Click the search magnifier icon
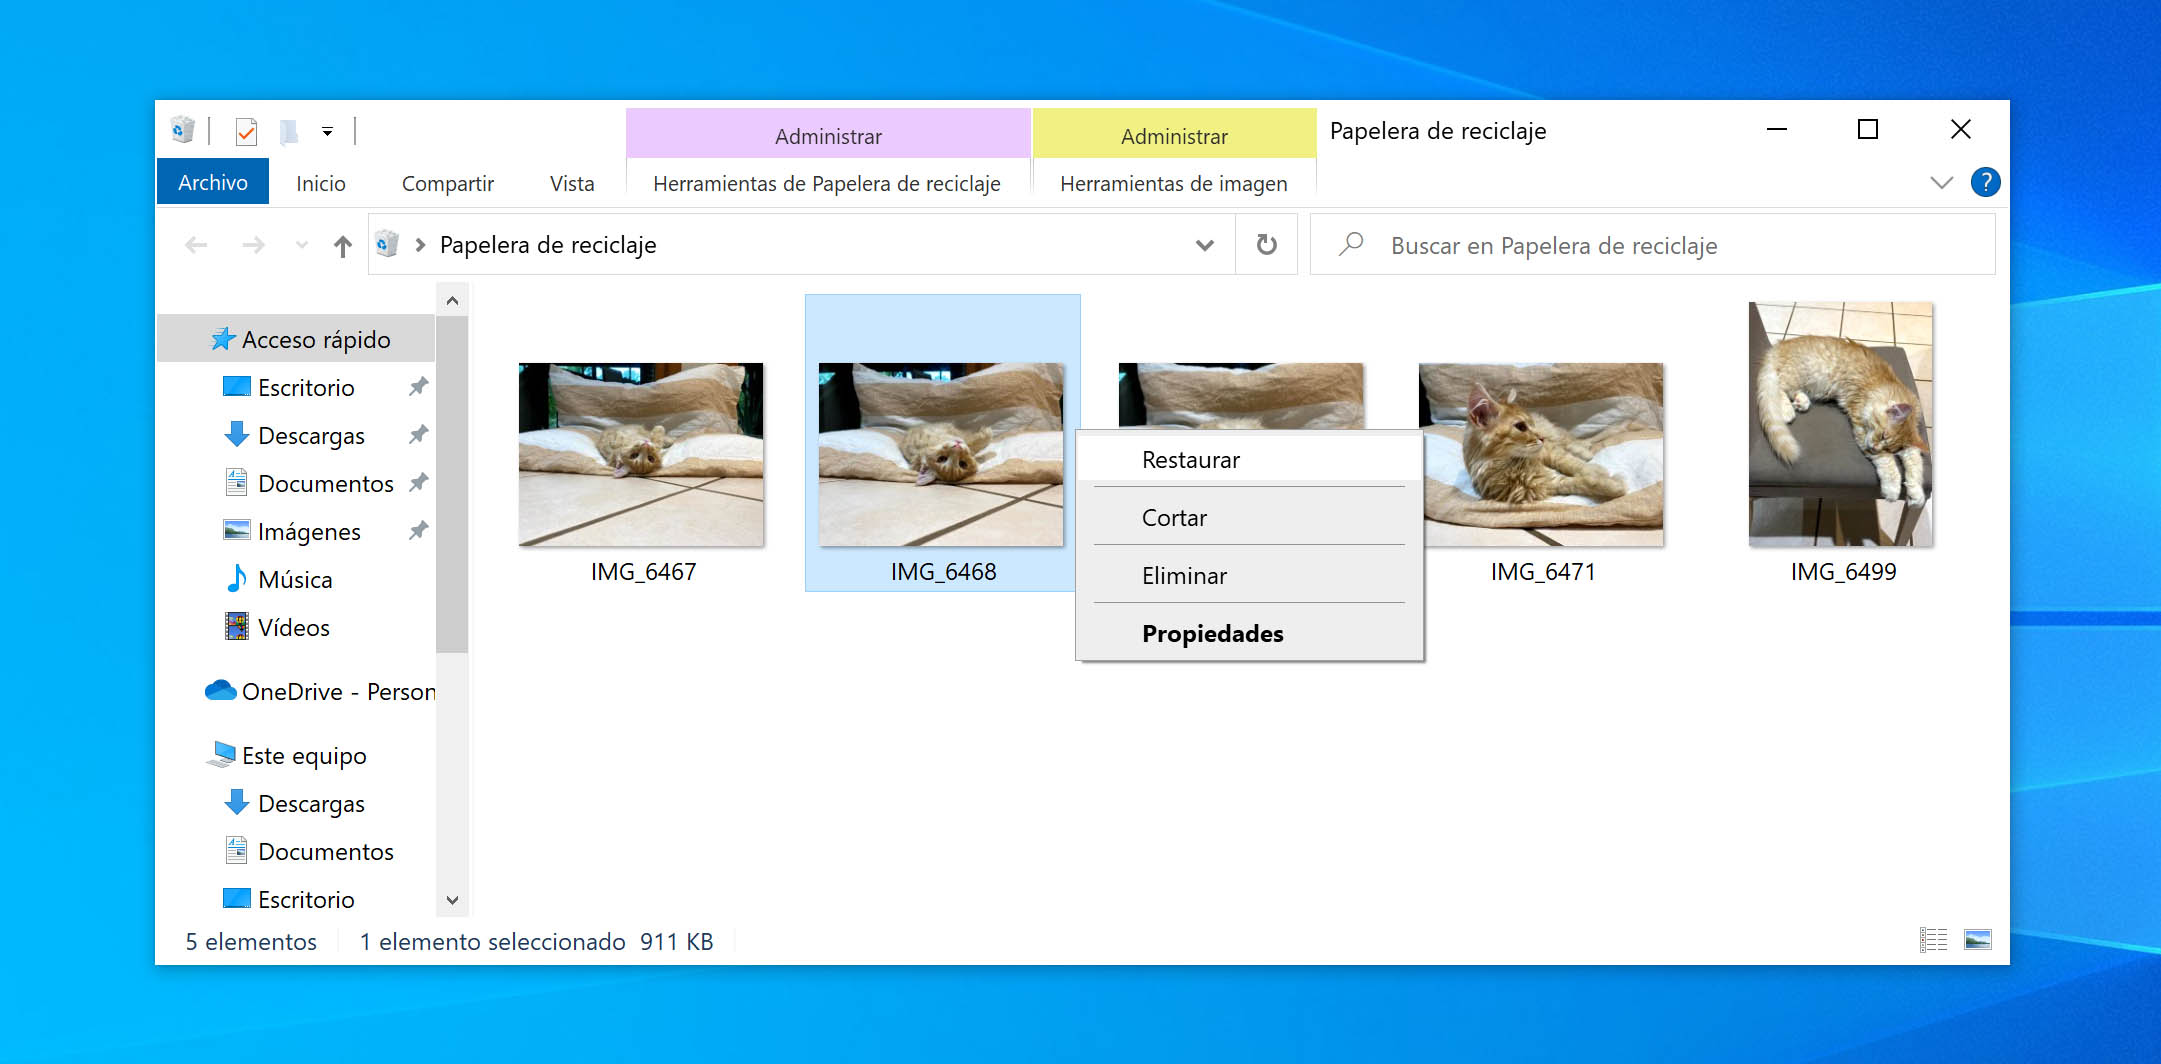 click(x=1351, y=244)
